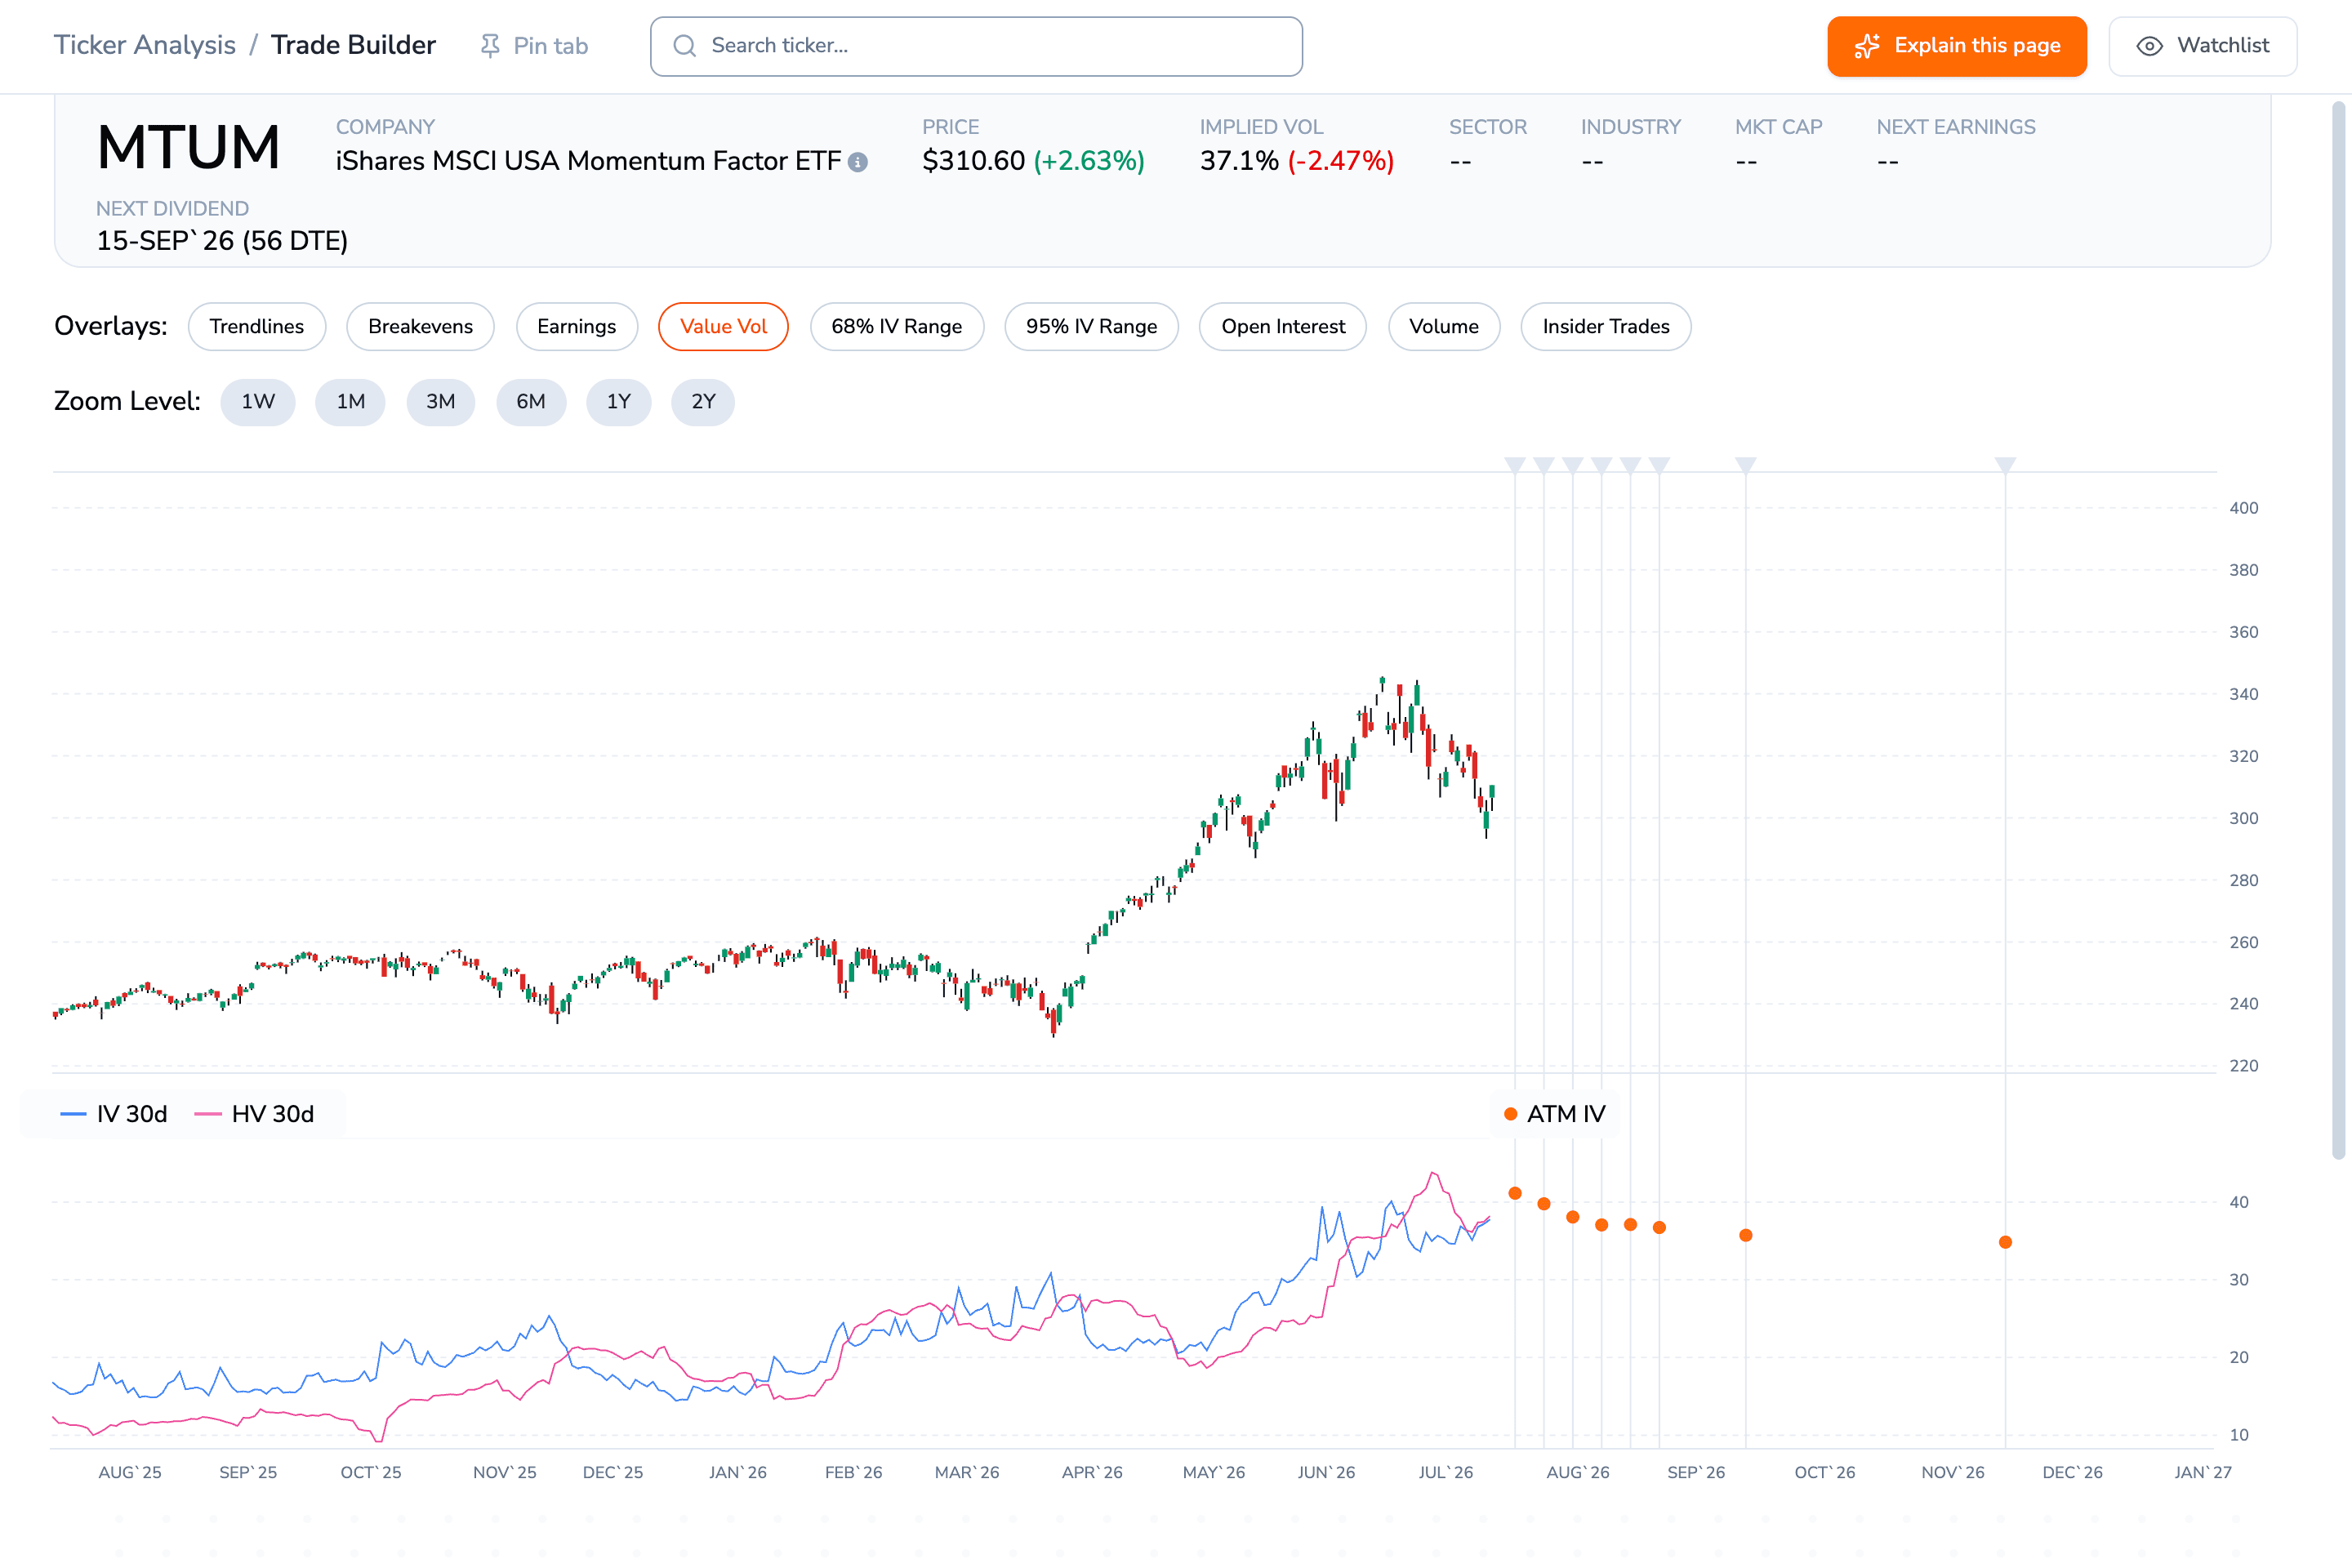Enable the 95% IV Range overlay
This screenshot has height=1568, width=2352.
(1091, 326)
